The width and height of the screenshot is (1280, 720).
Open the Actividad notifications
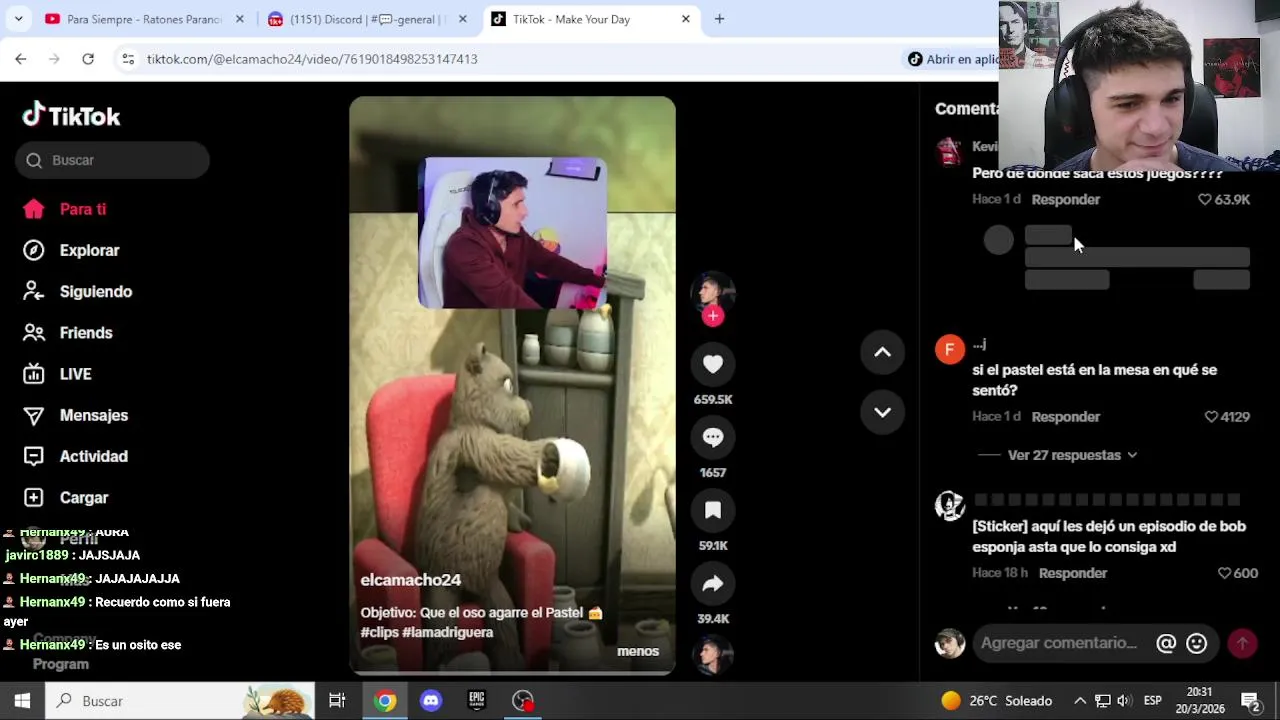click(x=76, y=456)
